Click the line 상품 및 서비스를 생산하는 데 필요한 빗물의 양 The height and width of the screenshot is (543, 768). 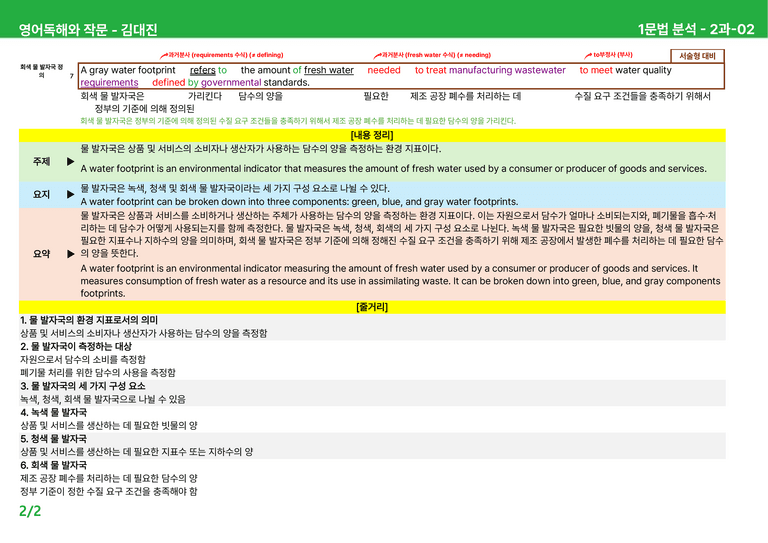pyautogui.click(x=109, y=425)
